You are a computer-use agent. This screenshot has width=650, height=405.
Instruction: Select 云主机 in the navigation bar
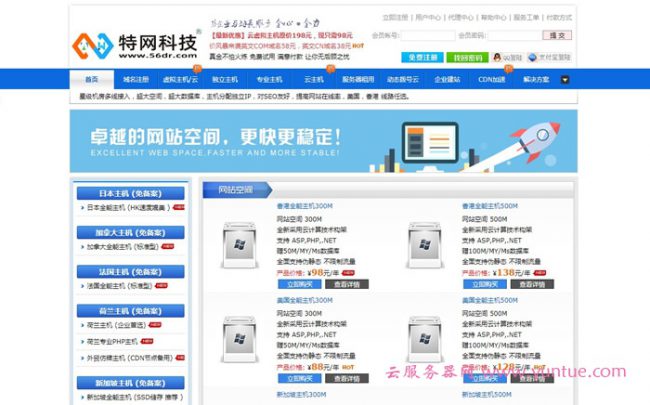point(313,79)
